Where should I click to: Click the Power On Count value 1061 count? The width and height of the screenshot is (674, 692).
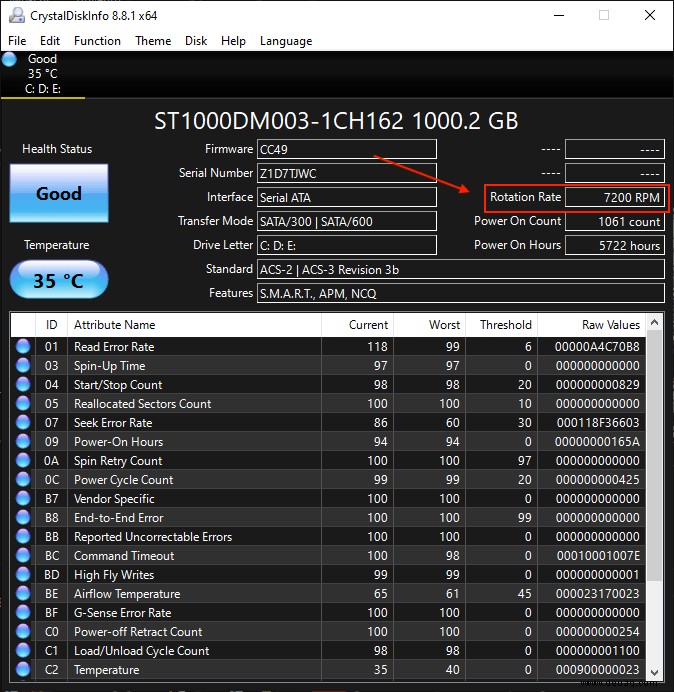pos(614,221)
